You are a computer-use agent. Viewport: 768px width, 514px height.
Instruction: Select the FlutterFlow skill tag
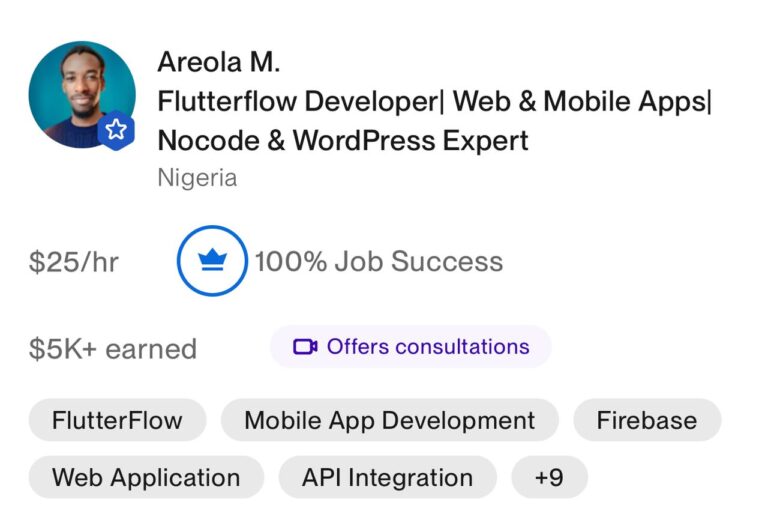[118, 420]
